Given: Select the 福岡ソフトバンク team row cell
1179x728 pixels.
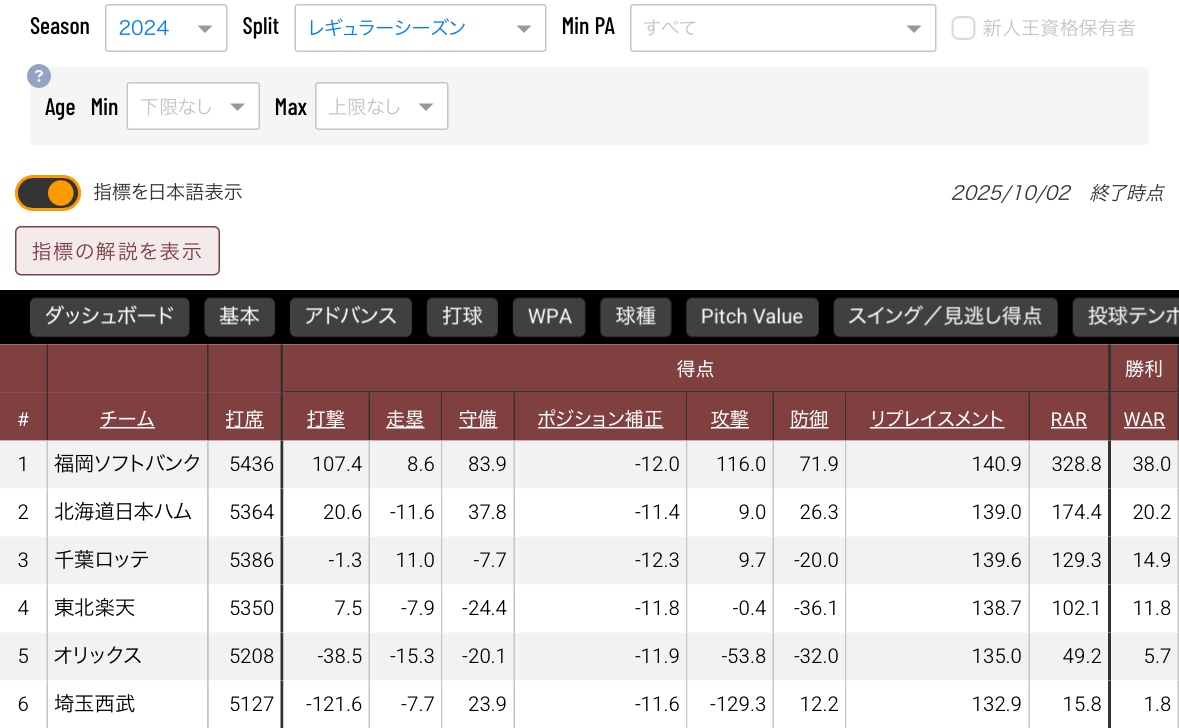Looking at the screenshot, I should pyautogui.click(x=127, y=464).
